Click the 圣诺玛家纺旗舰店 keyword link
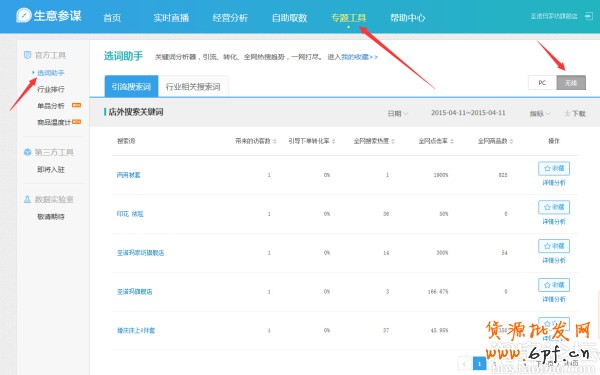600x375 pixels. 140,253
